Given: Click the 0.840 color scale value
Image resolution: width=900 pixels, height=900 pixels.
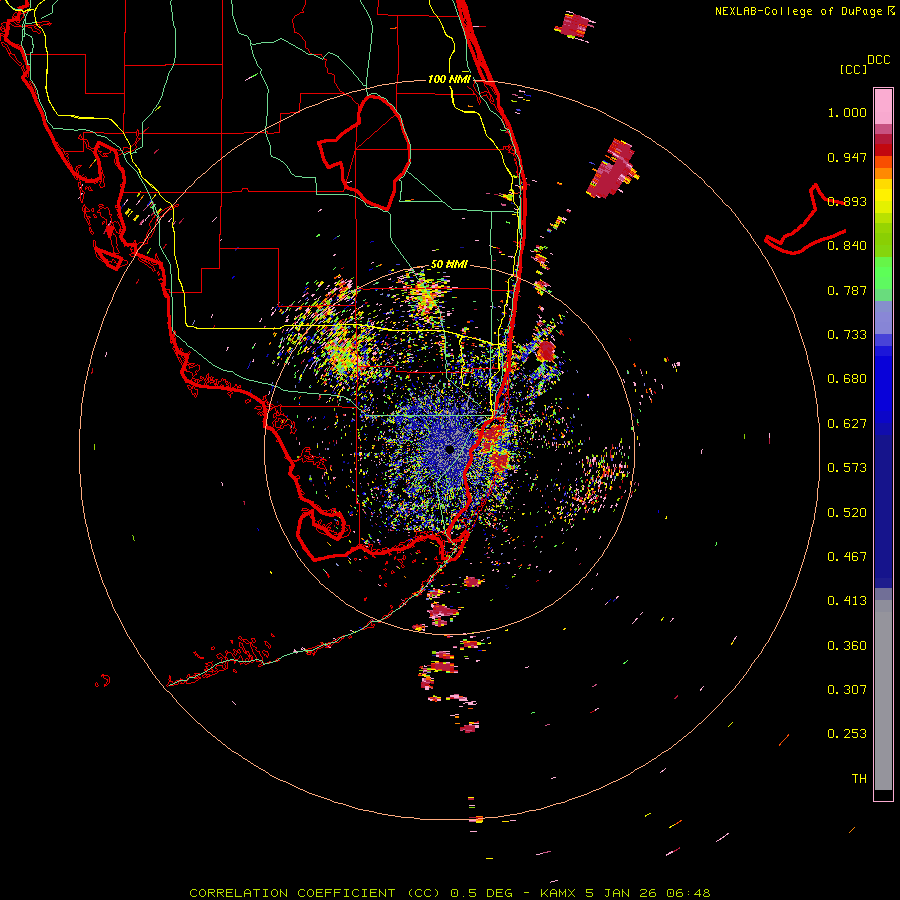Looking at the screenshot, I should (x=847, y=246).
